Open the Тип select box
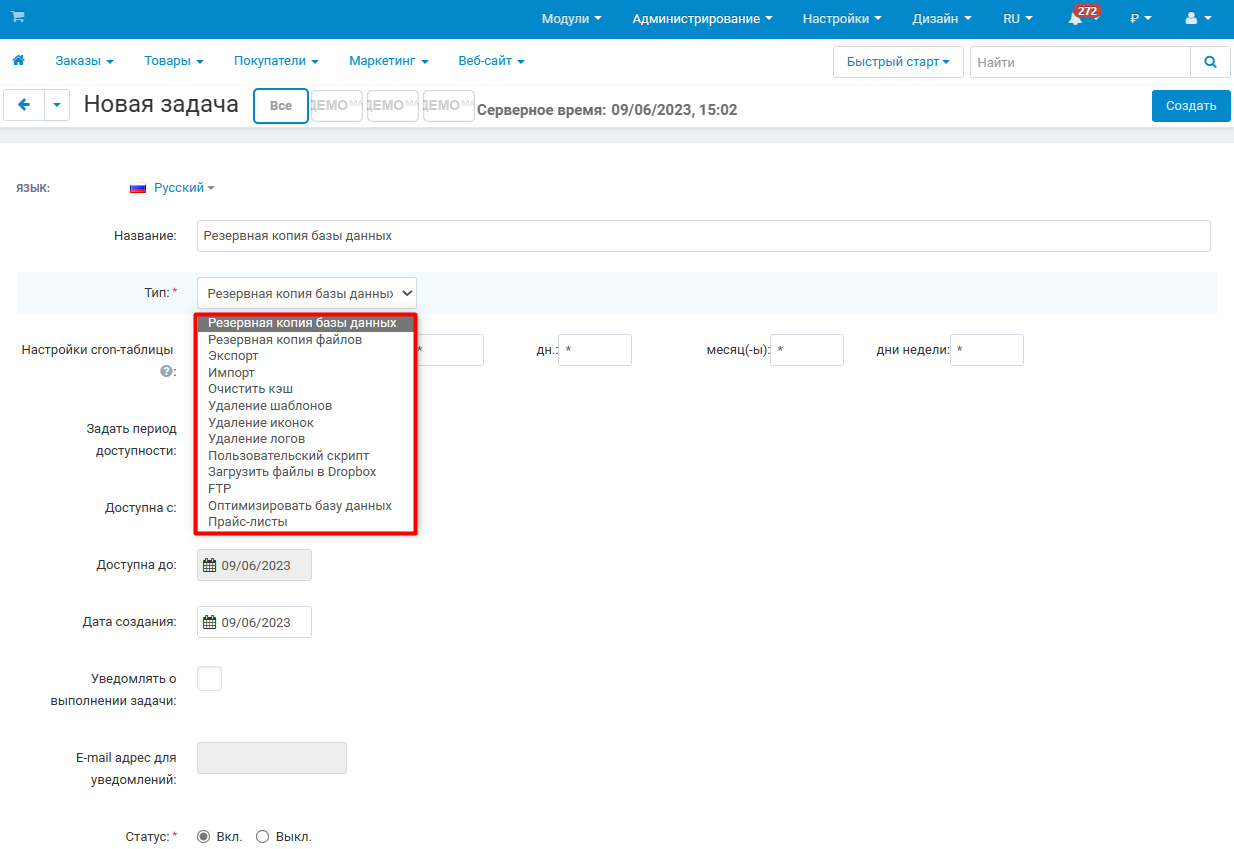This screenshot has width=1234, height=849. (x=307, y=293)
